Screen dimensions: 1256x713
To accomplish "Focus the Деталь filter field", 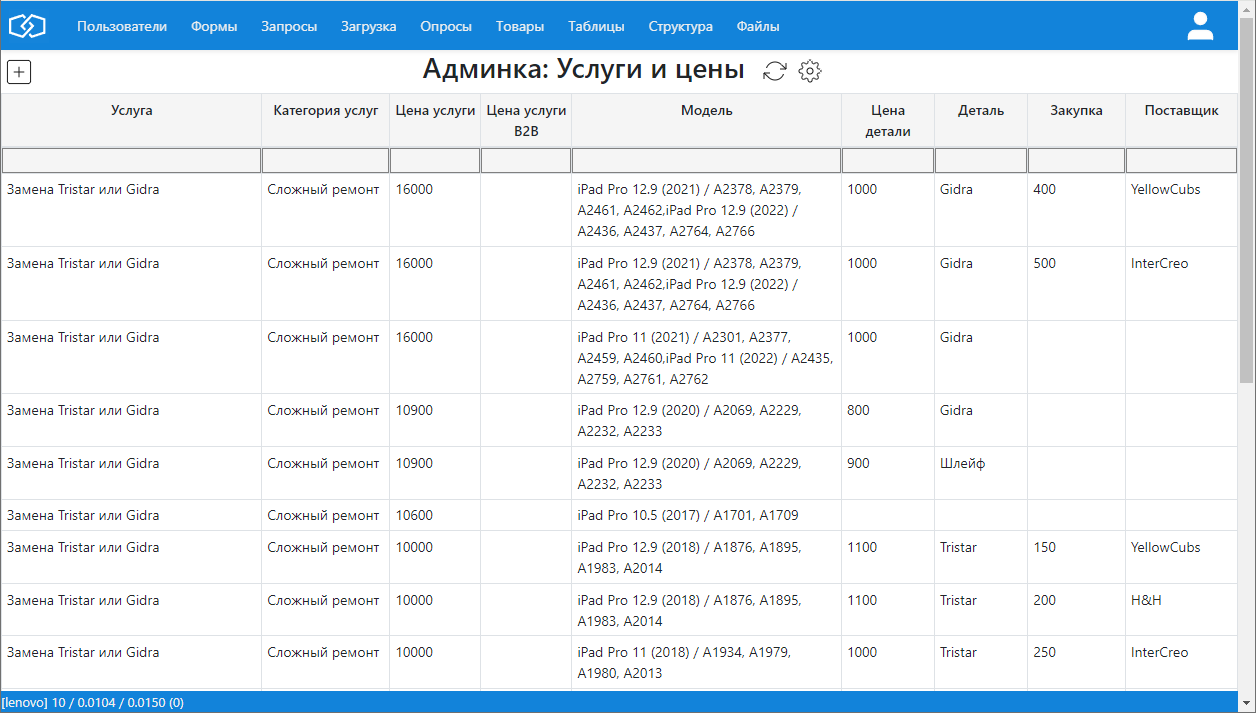I will click(981, 160).
